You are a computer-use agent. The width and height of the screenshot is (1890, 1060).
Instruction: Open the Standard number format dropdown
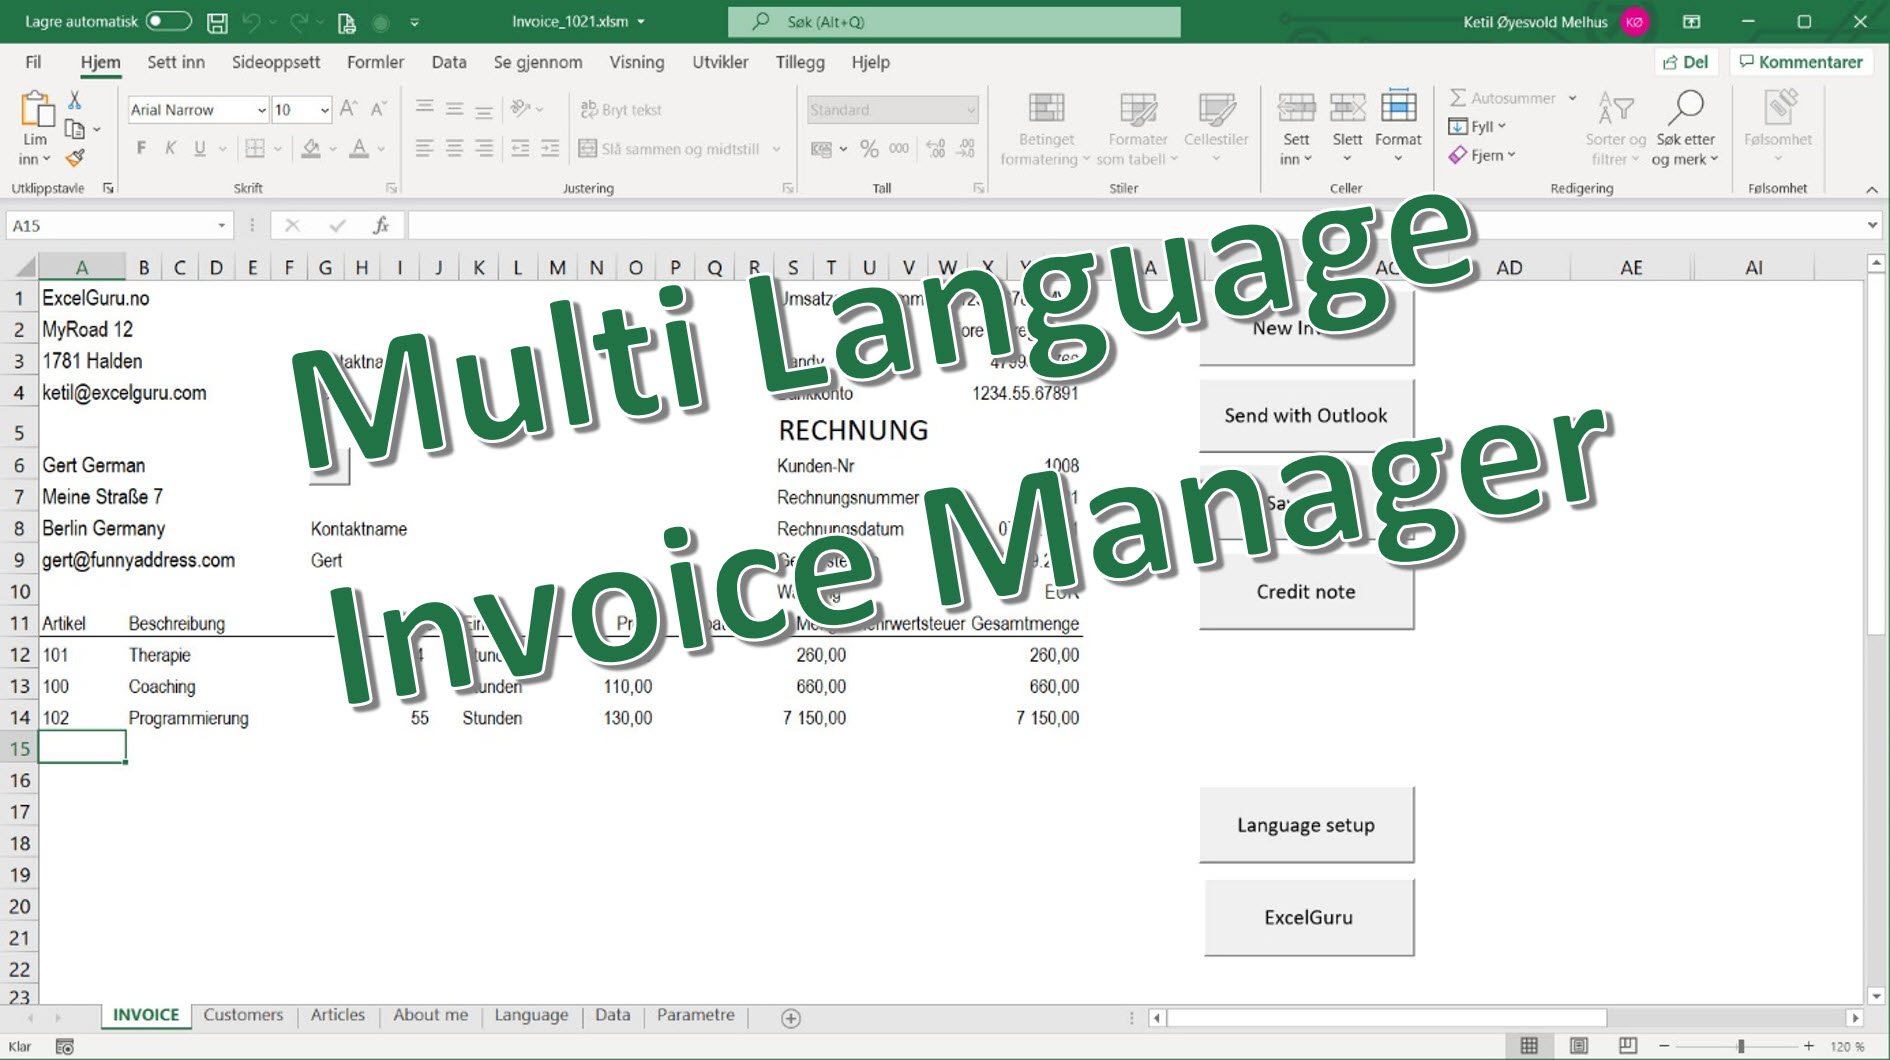971,109
